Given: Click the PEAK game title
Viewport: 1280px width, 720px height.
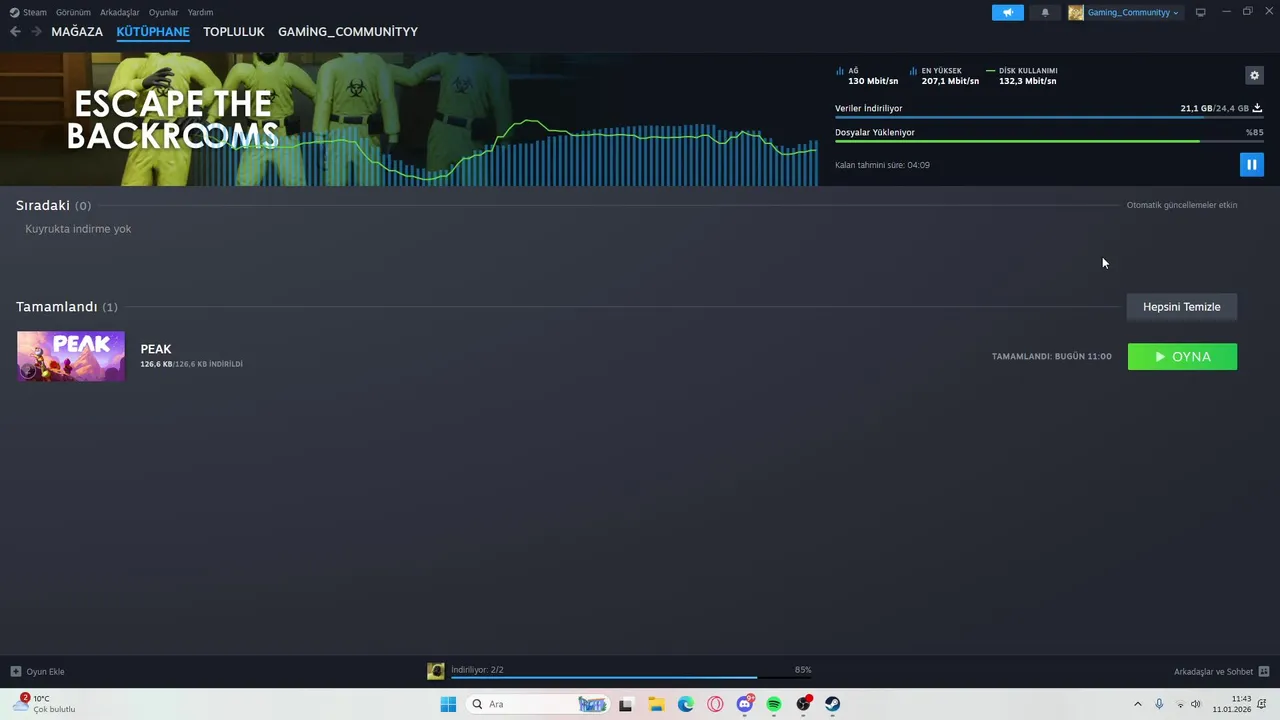Looking at the screenshot, I should pos(156,349).
